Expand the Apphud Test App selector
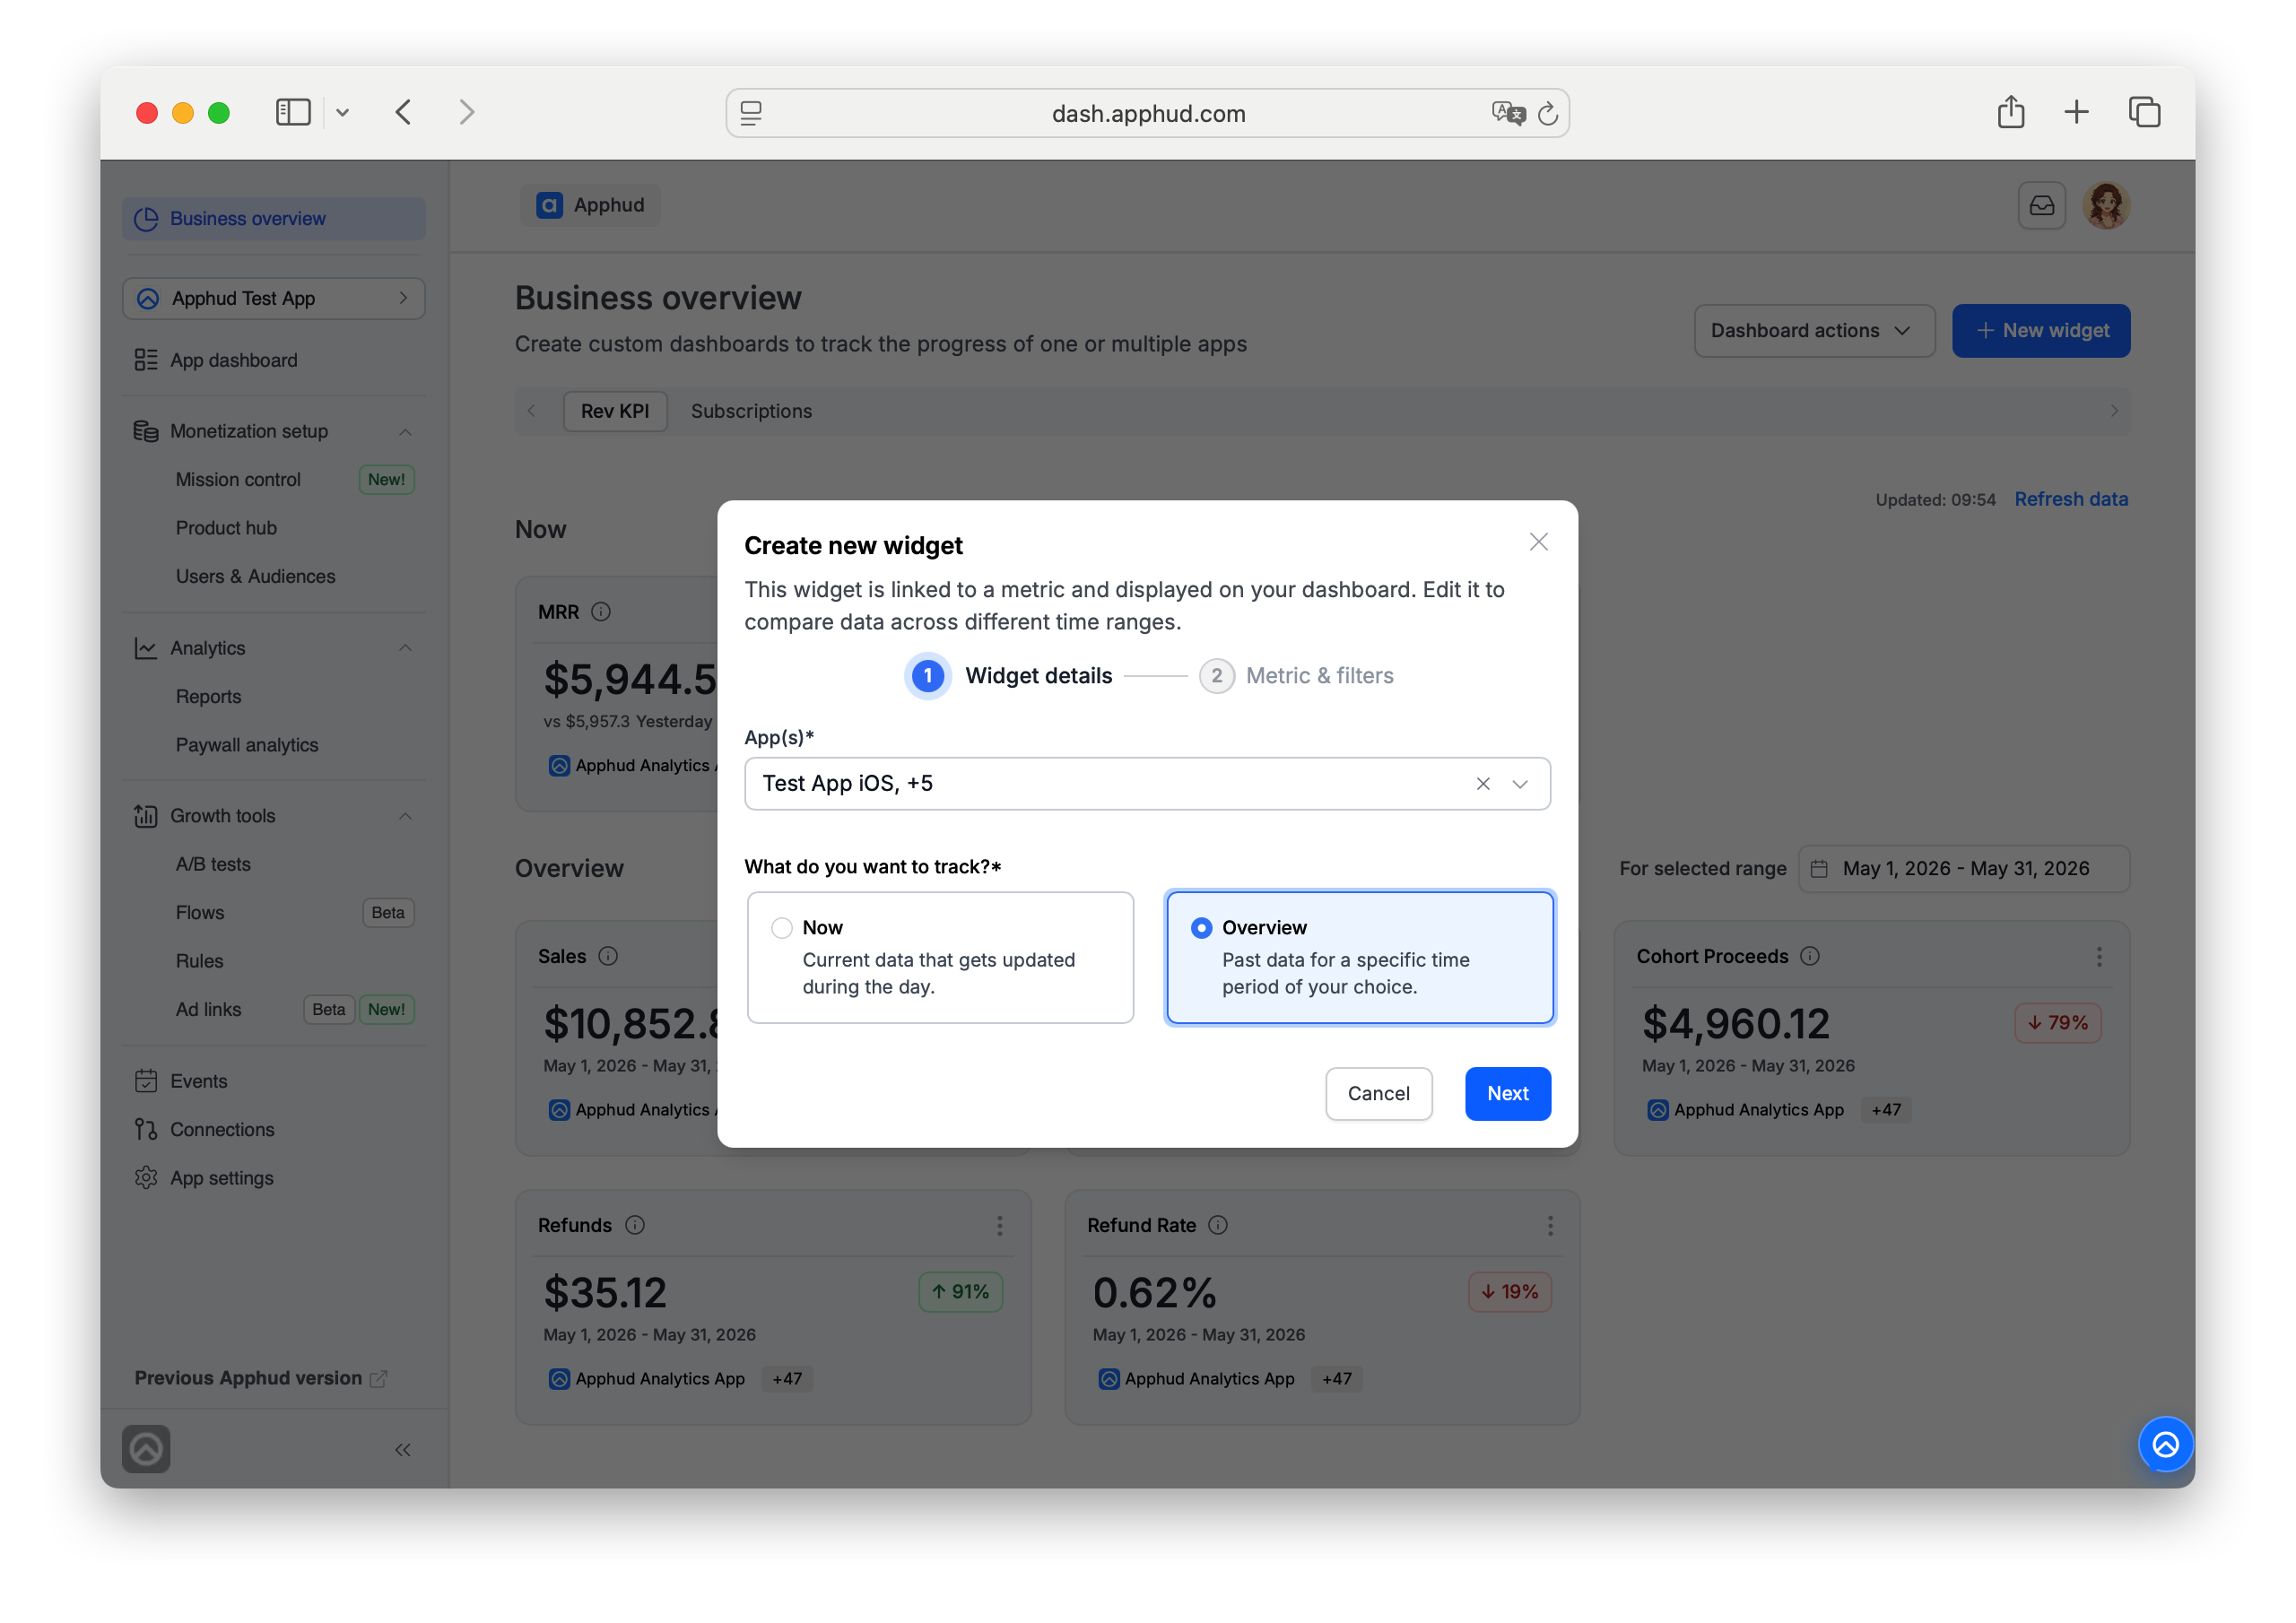 [274, 298]
